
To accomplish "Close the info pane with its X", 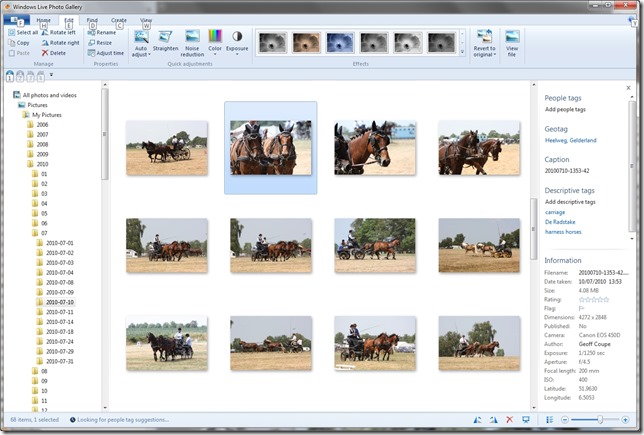I will click(x=628, y=87).
